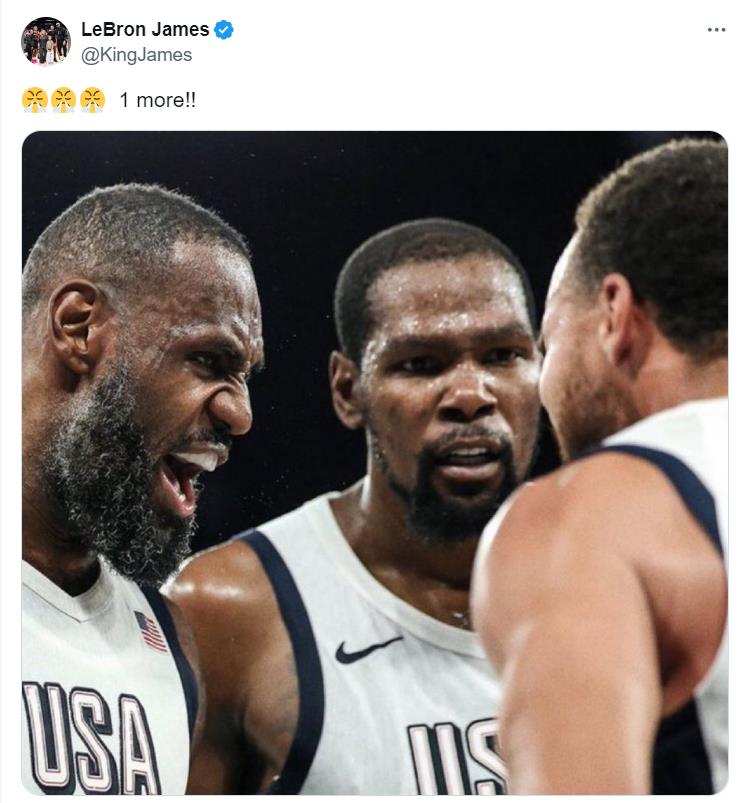
Task: Click the third steaming-face emoji
Action: (92, 100)
